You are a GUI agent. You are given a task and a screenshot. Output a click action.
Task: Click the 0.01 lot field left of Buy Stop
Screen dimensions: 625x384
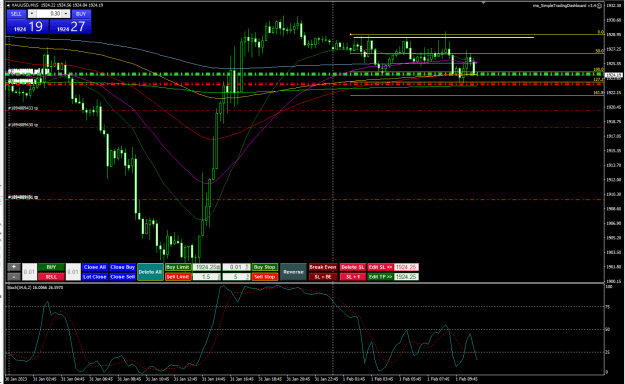coord(236,267)
